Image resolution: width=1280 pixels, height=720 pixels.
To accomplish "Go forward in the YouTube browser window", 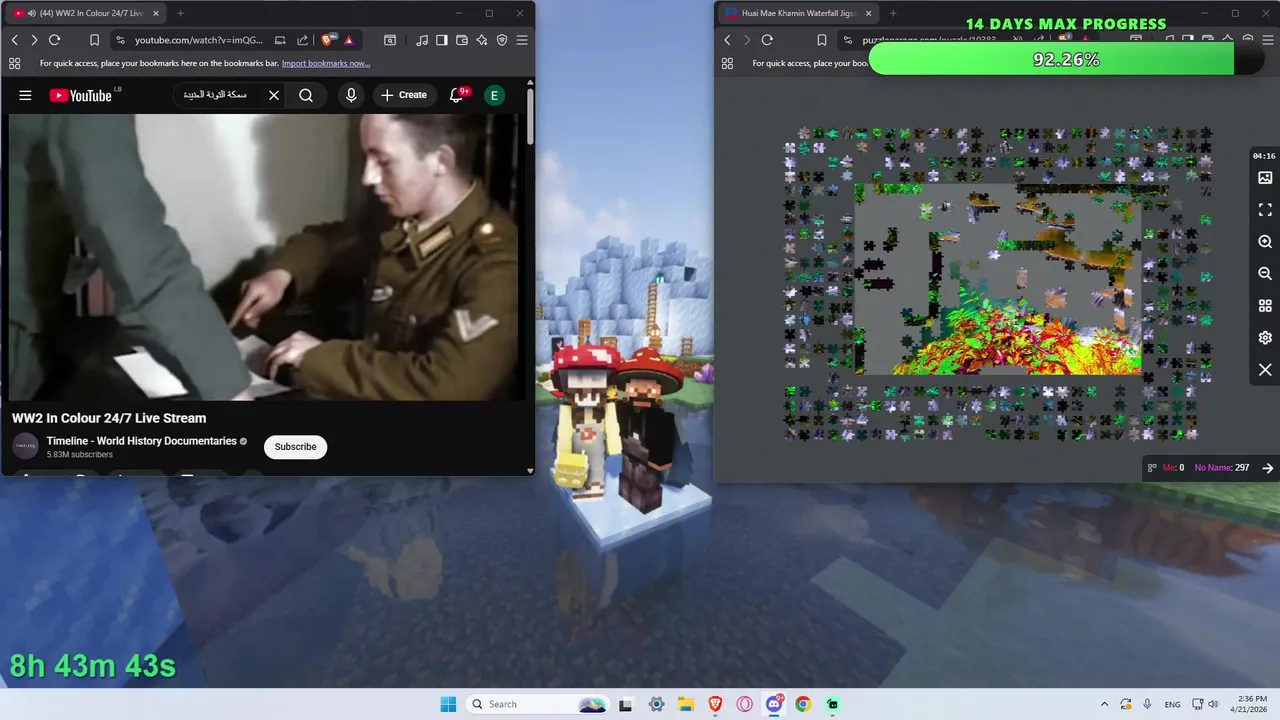I will tap(34, 40).
